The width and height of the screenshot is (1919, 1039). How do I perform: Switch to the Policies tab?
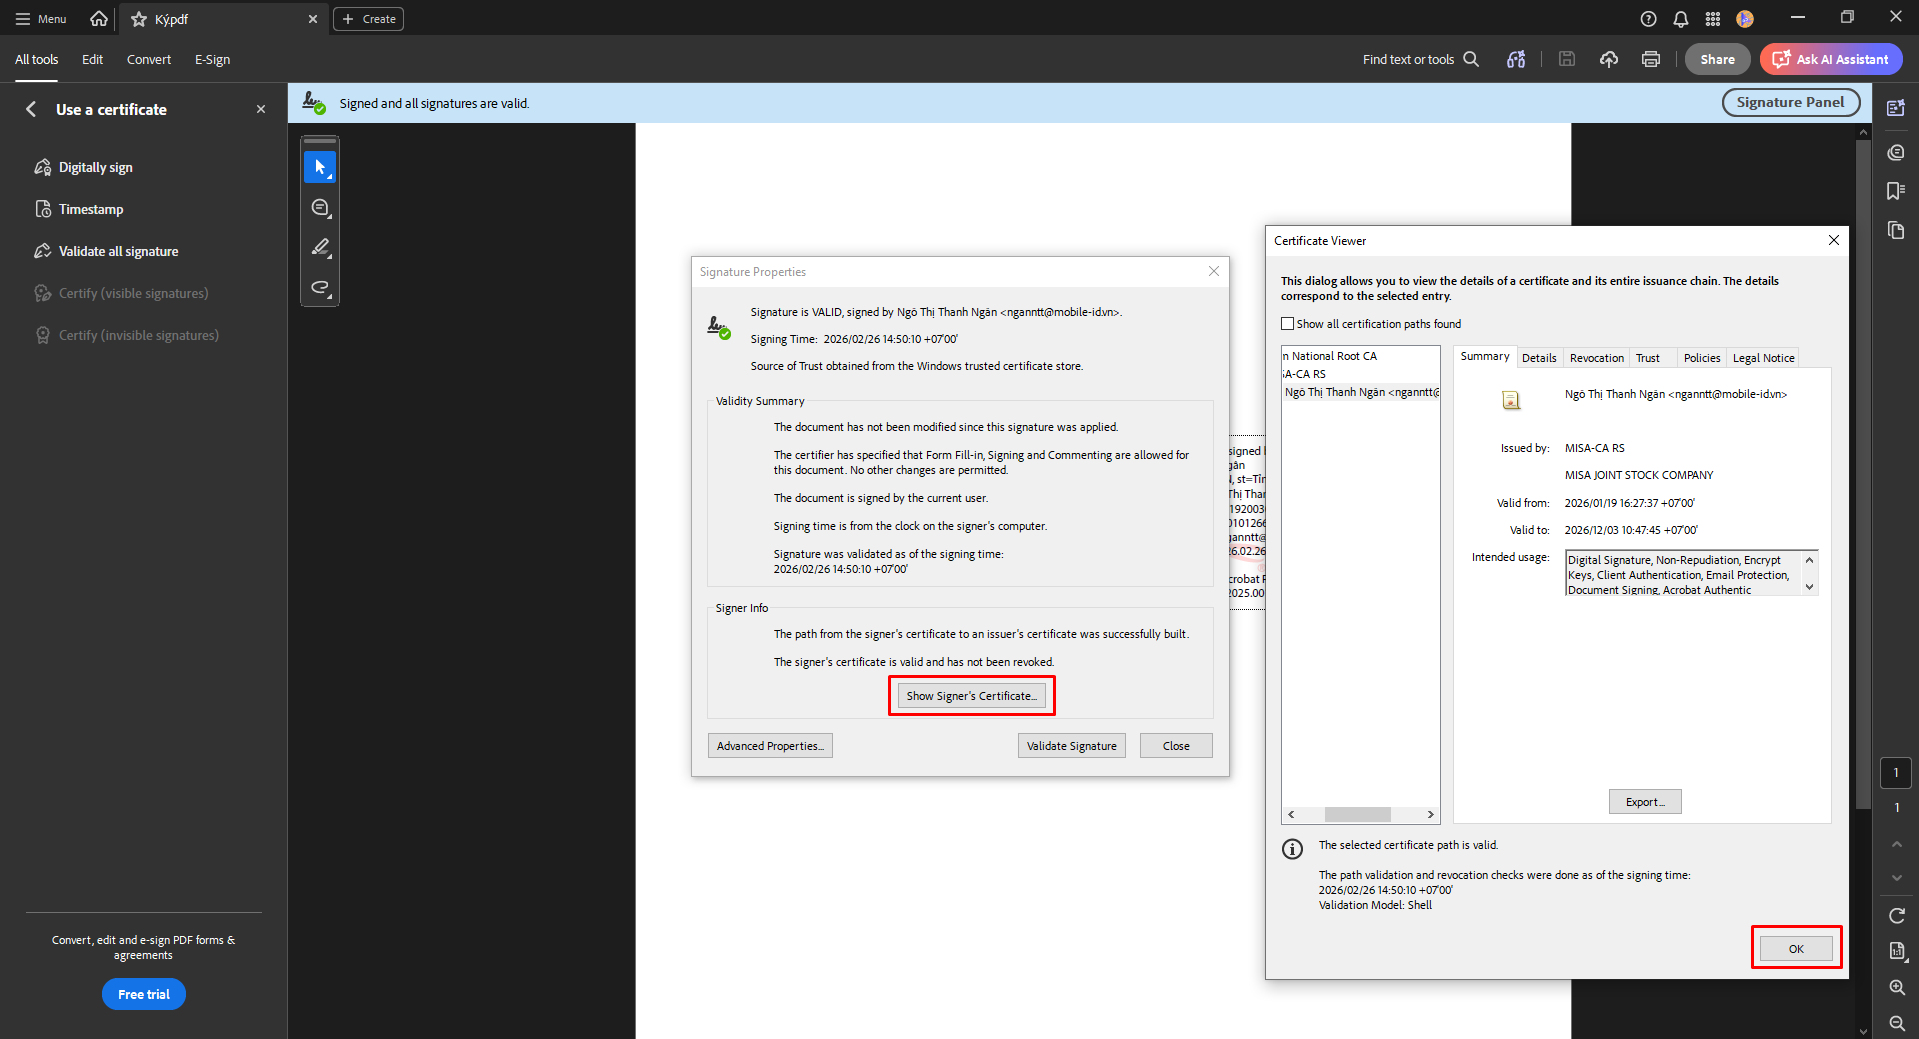1702,358
